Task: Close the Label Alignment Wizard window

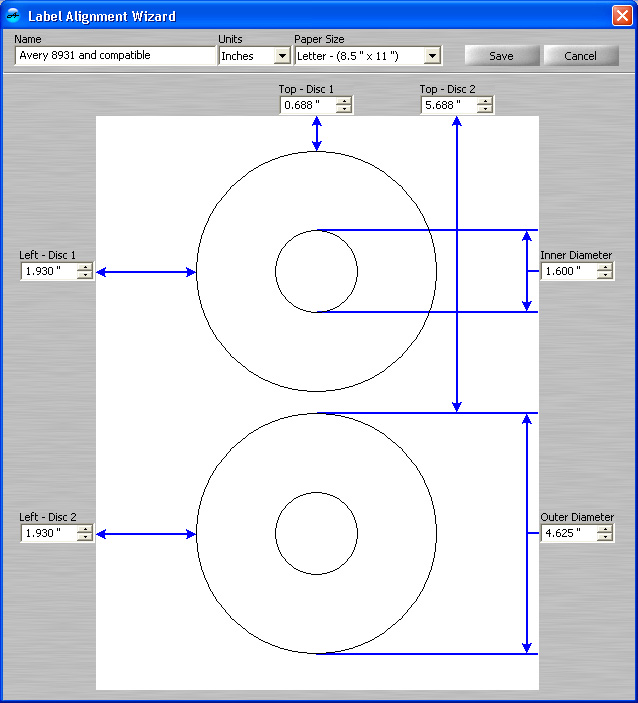Action: (622, 16)
